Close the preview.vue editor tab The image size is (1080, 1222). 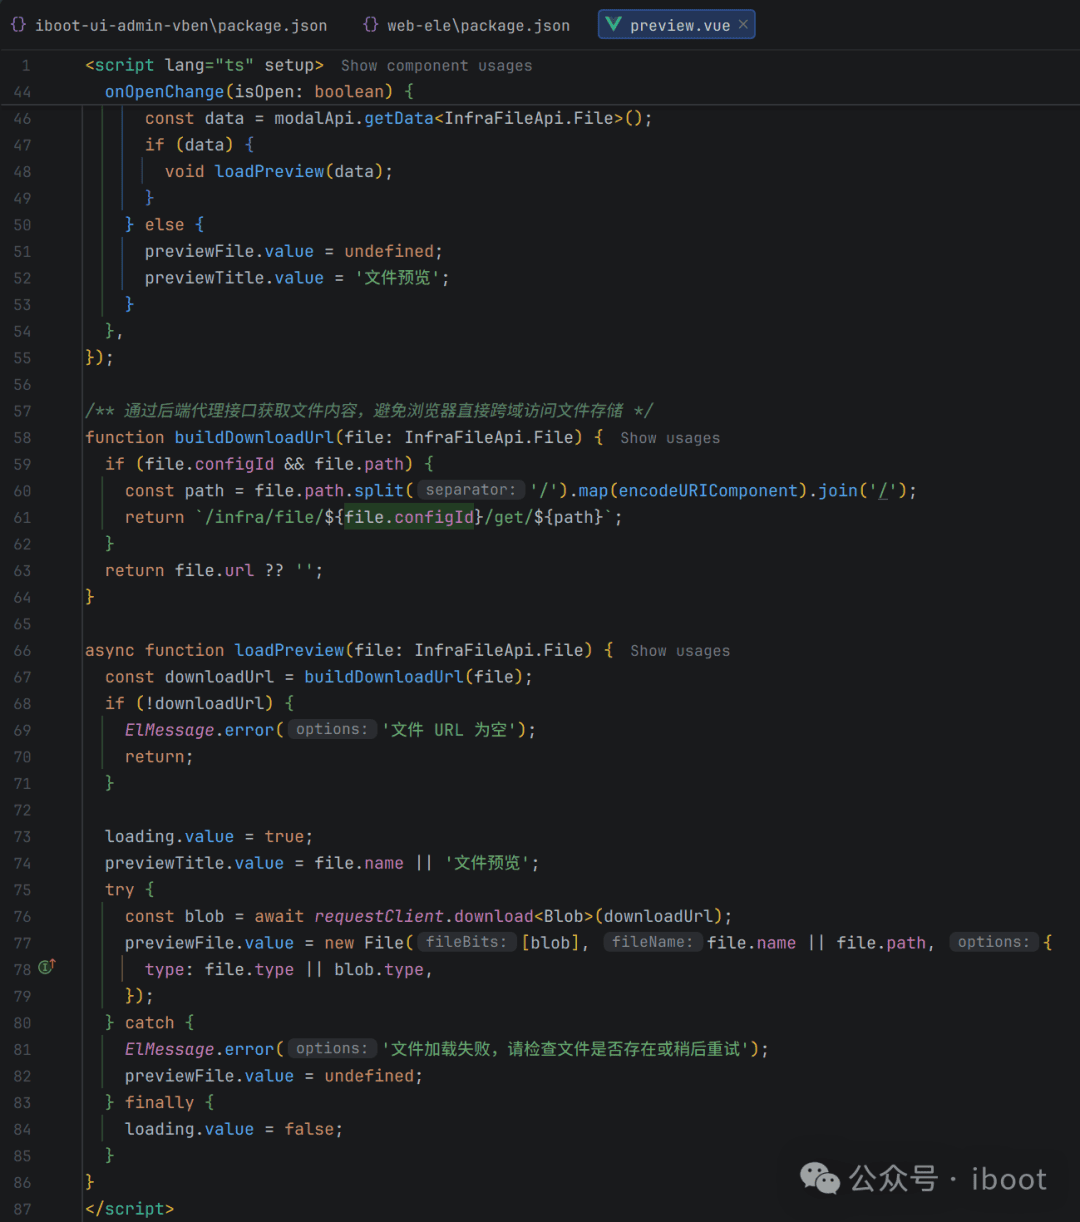click(743, 25)
